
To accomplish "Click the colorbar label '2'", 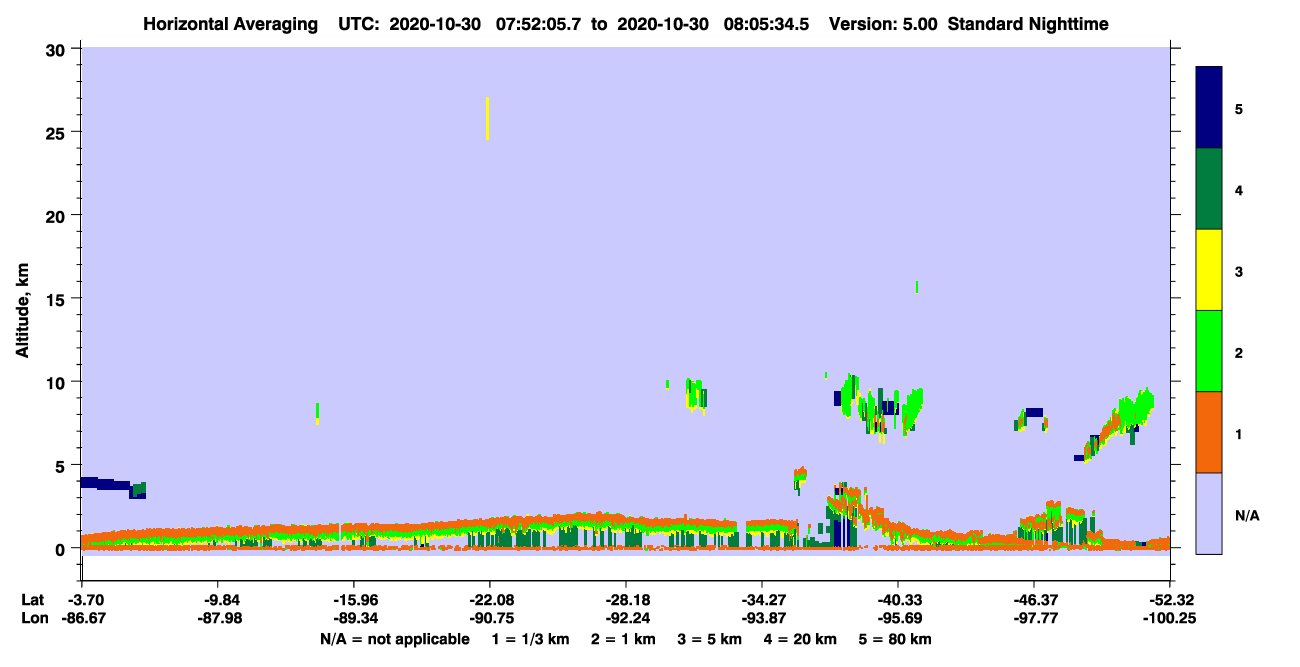I will coord(1239,351).
